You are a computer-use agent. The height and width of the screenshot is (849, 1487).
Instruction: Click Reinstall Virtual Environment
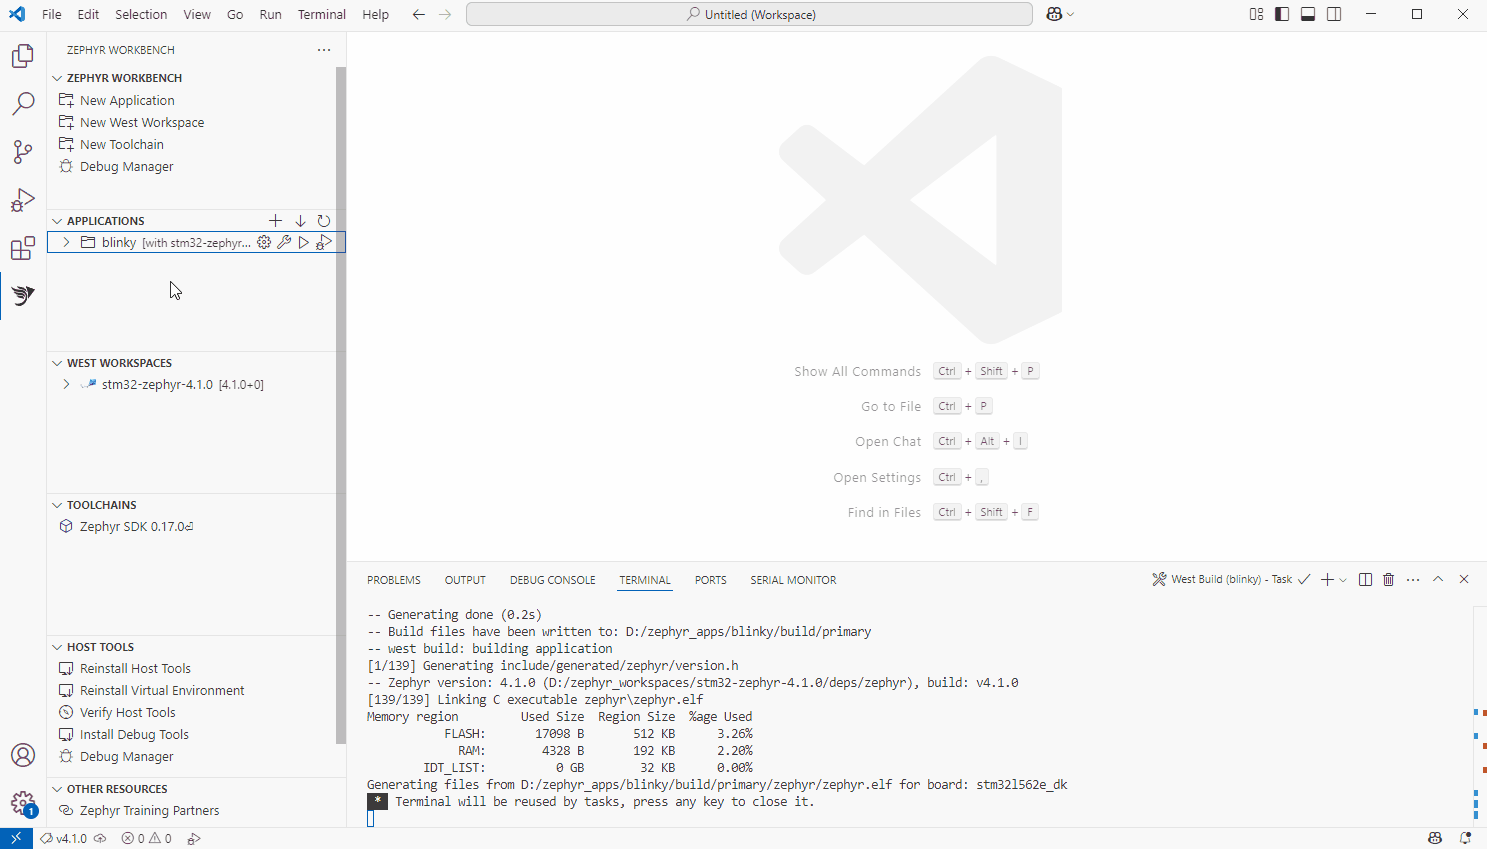(161, 690)
